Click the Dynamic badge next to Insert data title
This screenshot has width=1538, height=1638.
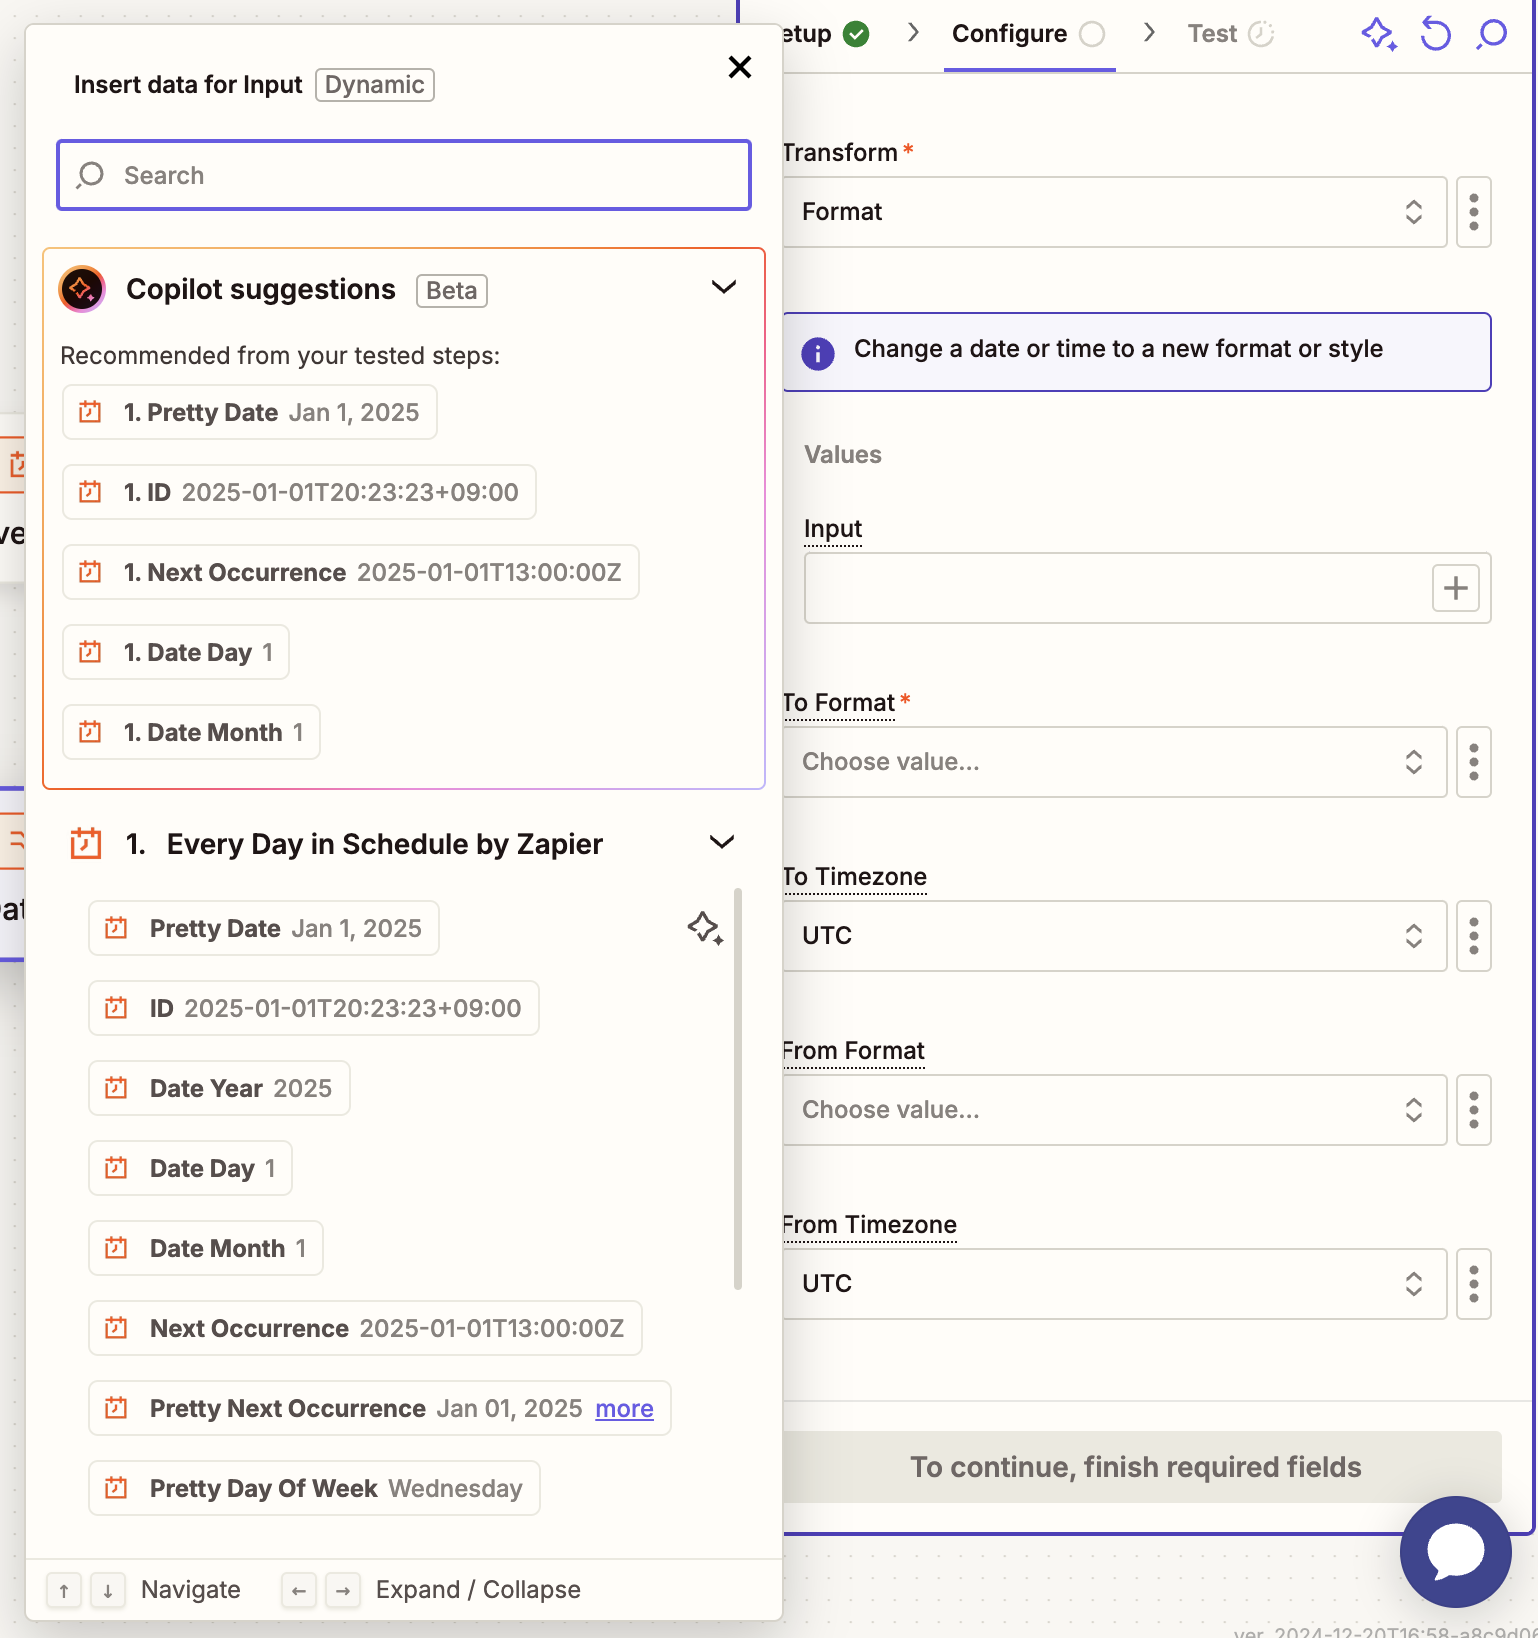(x=375, y=85)
